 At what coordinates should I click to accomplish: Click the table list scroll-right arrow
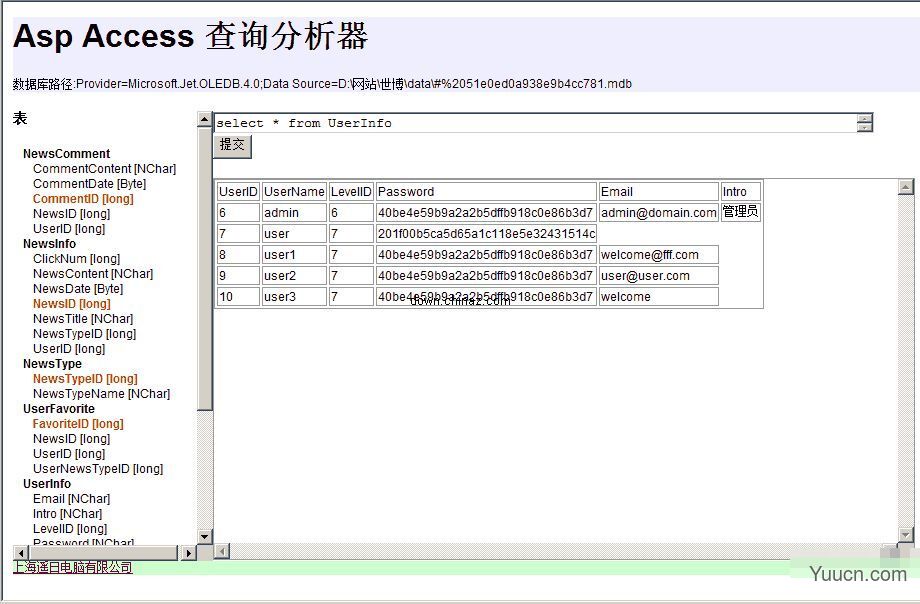pyautogui.click(x=188, y=553)
